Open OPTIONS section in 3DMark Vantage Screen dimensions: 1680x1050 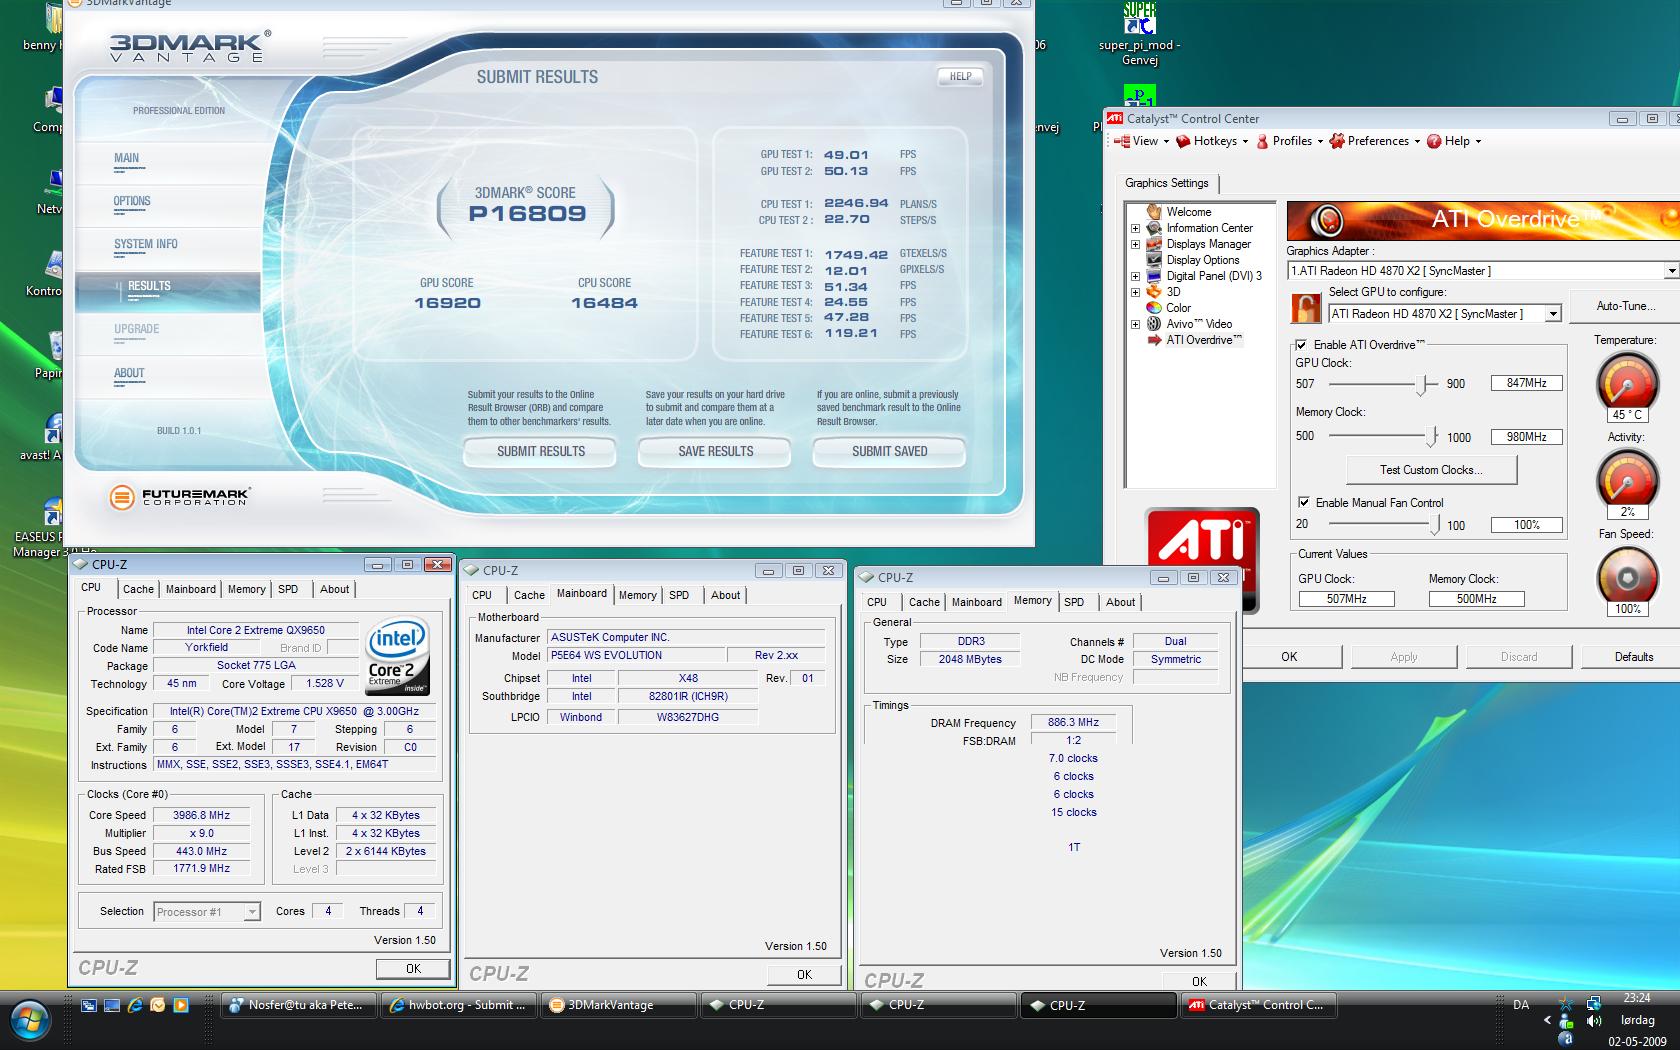click(132, 201)
